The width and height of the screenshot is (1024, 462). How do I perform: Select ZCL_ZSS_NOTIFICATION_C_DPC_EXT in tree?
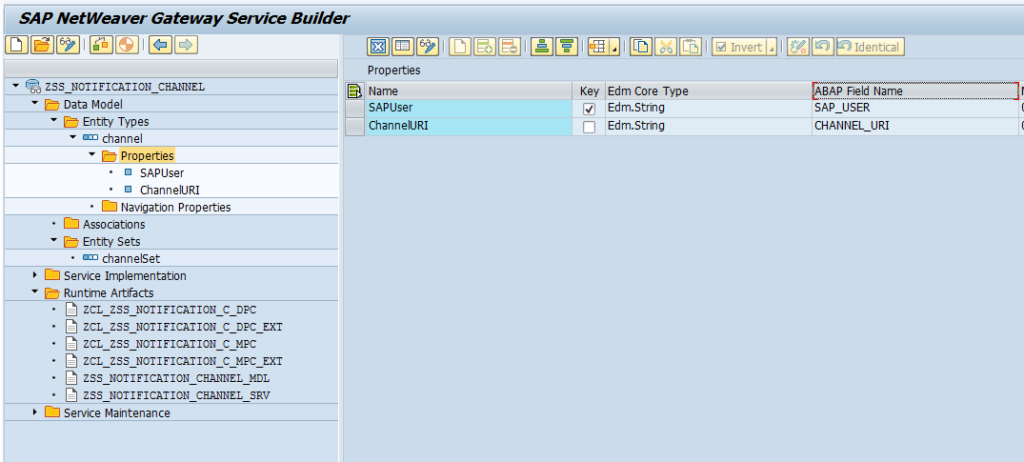coord(182,327)
